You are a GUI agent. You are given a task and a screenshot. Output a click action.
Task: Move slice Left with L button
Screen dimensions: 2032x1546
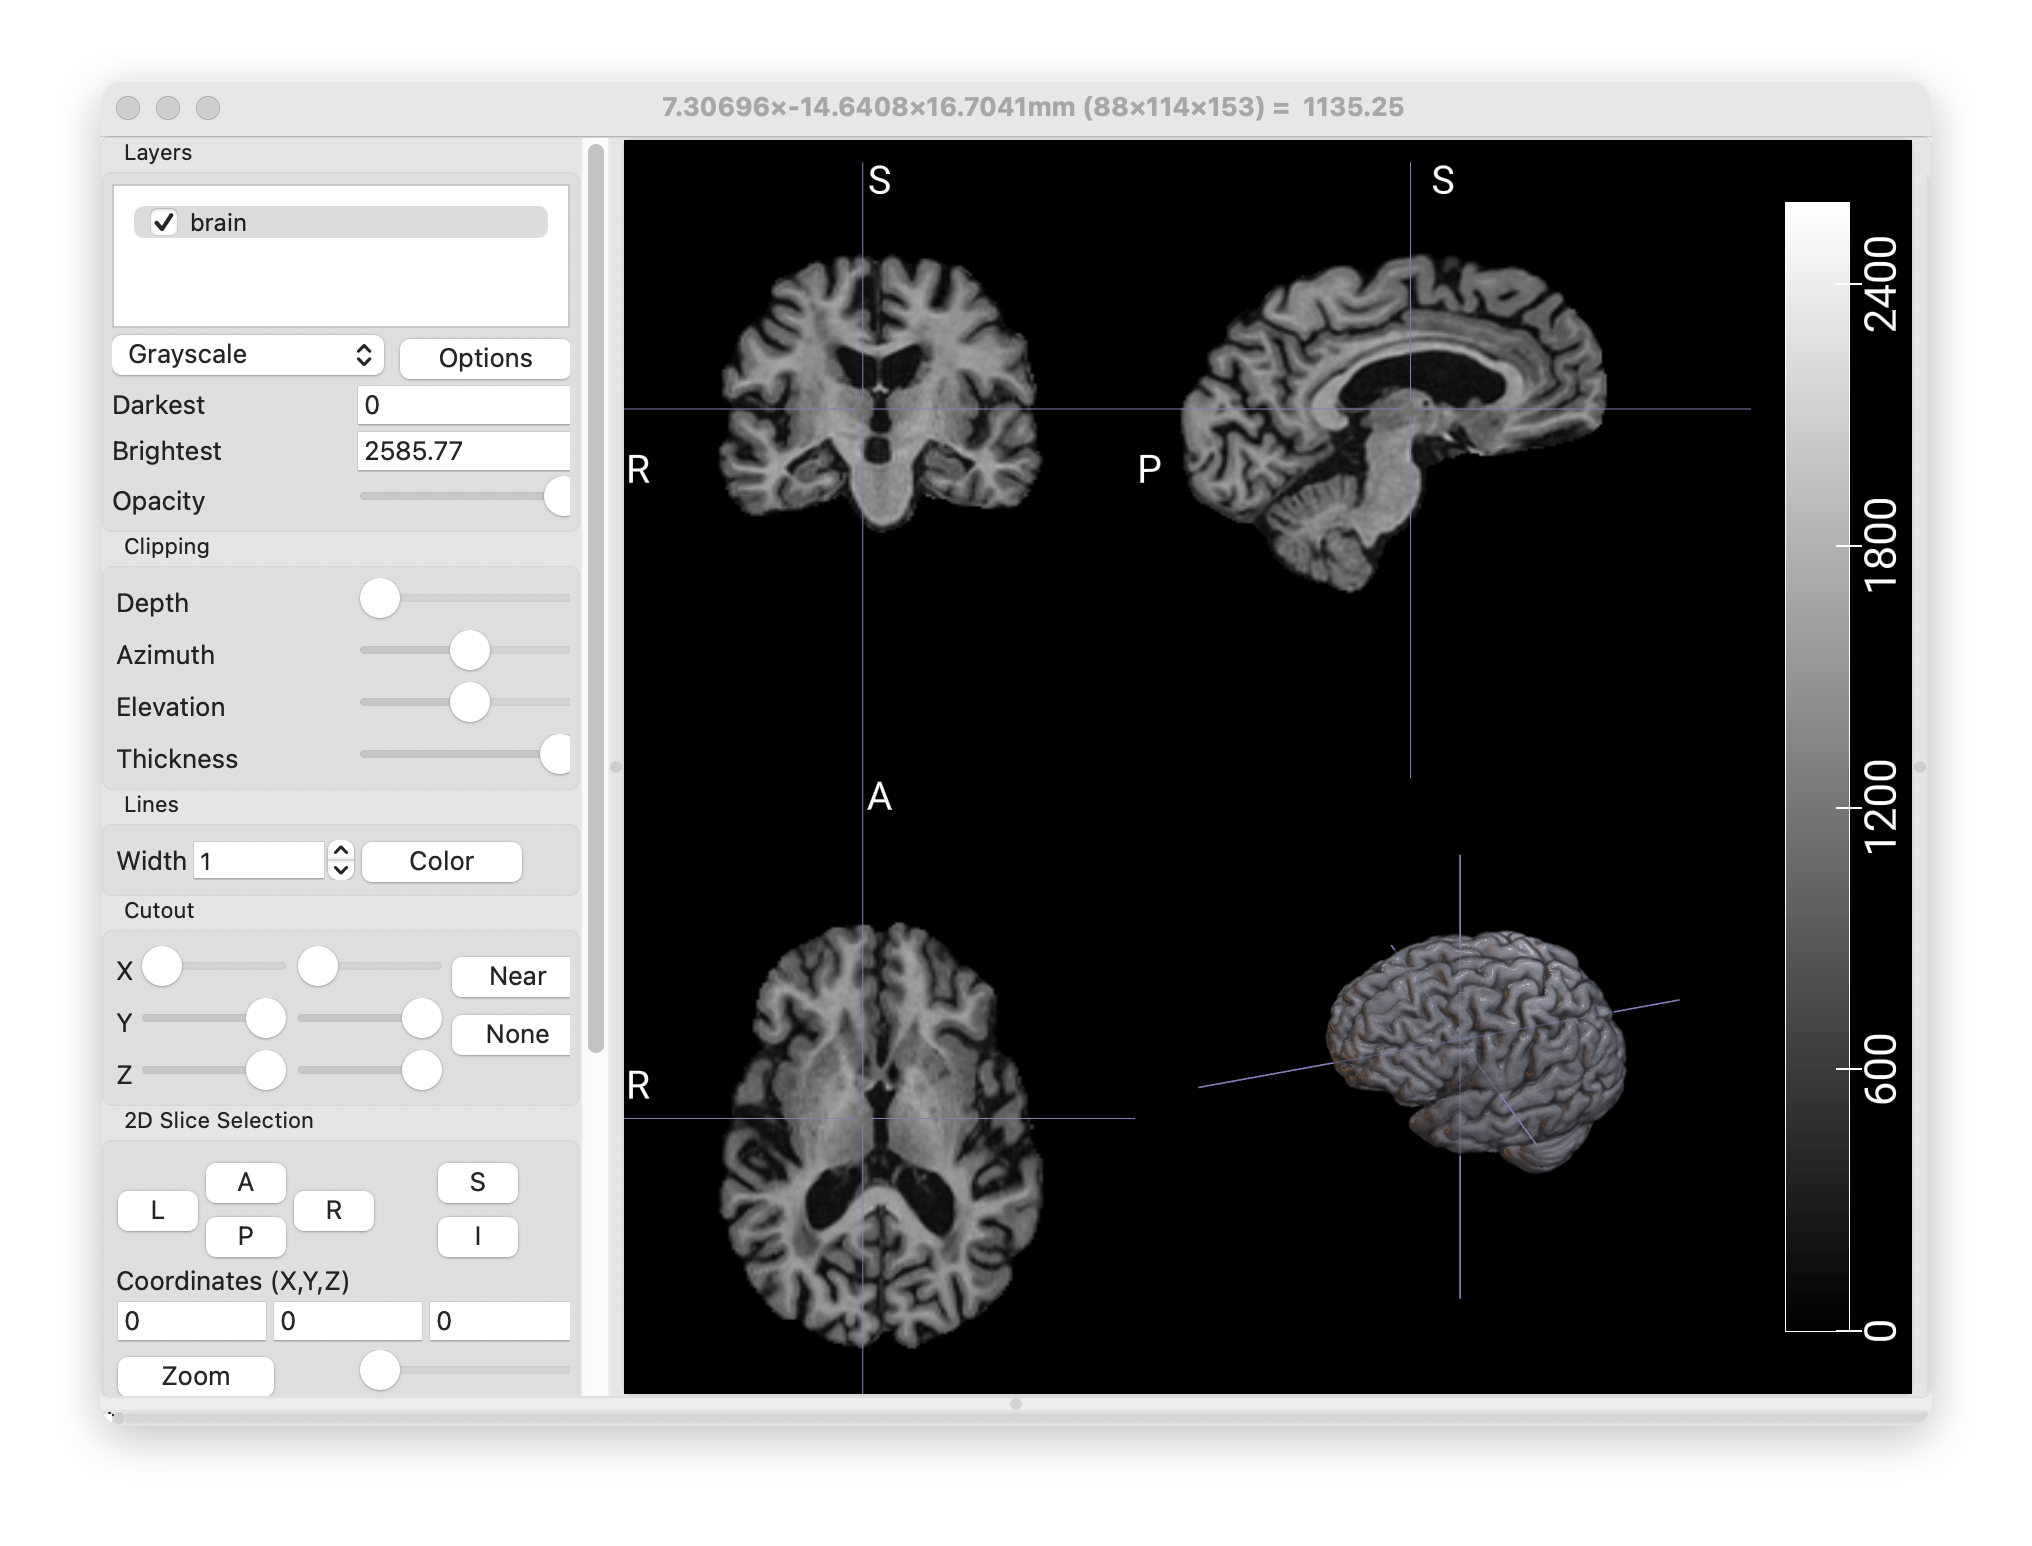pyautogui.click(x=157, y=1211)
